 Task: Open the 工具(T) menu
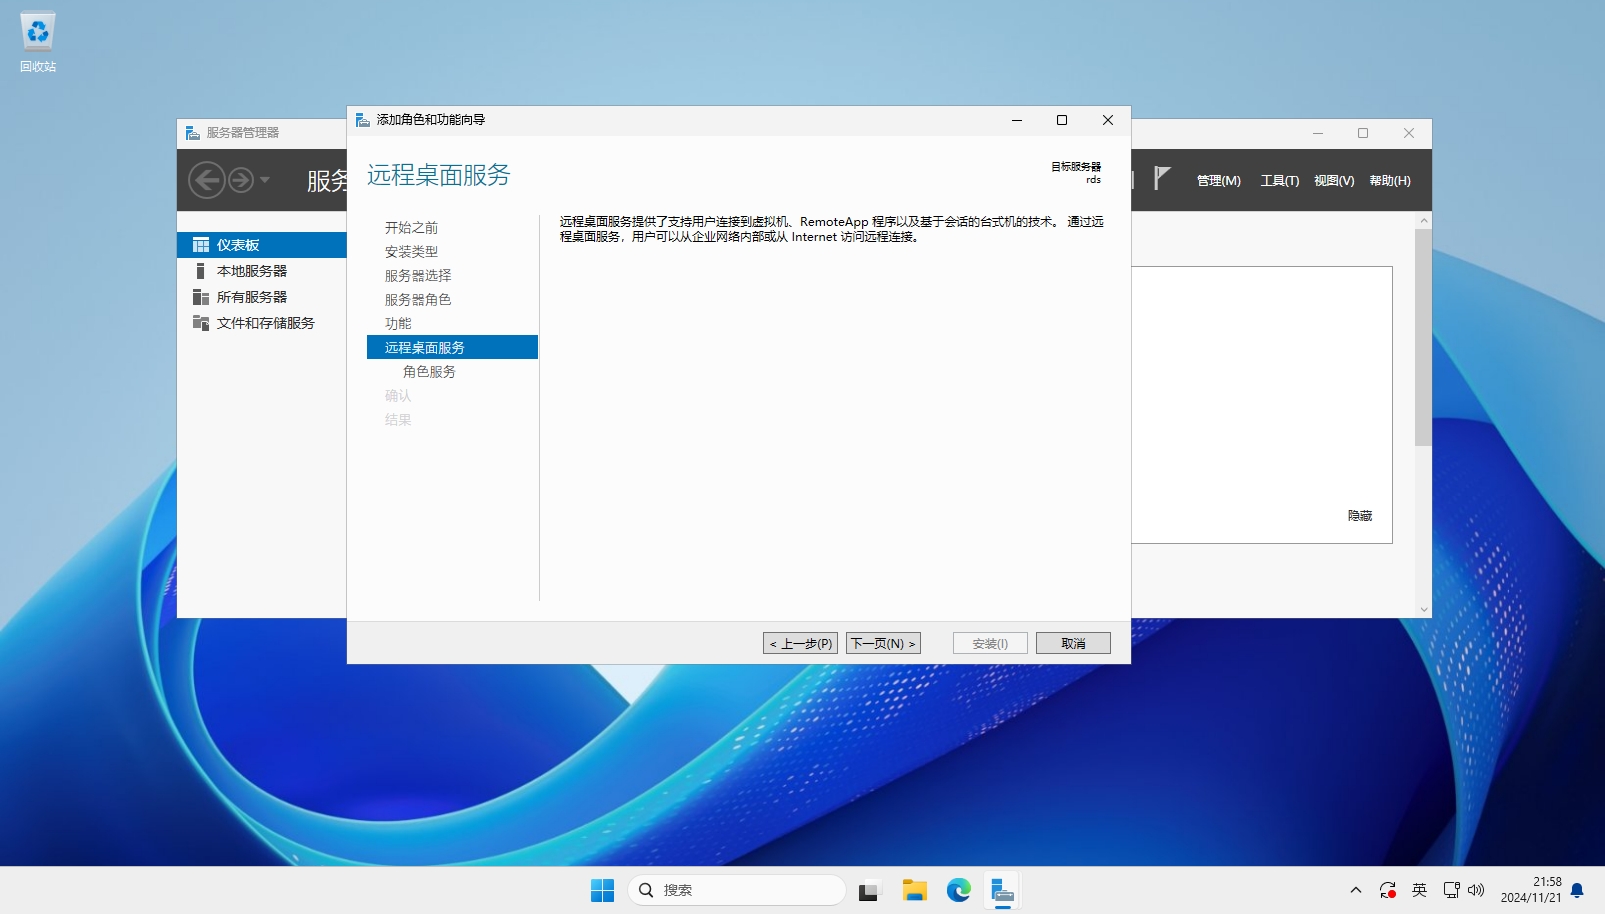point(1279,181)
